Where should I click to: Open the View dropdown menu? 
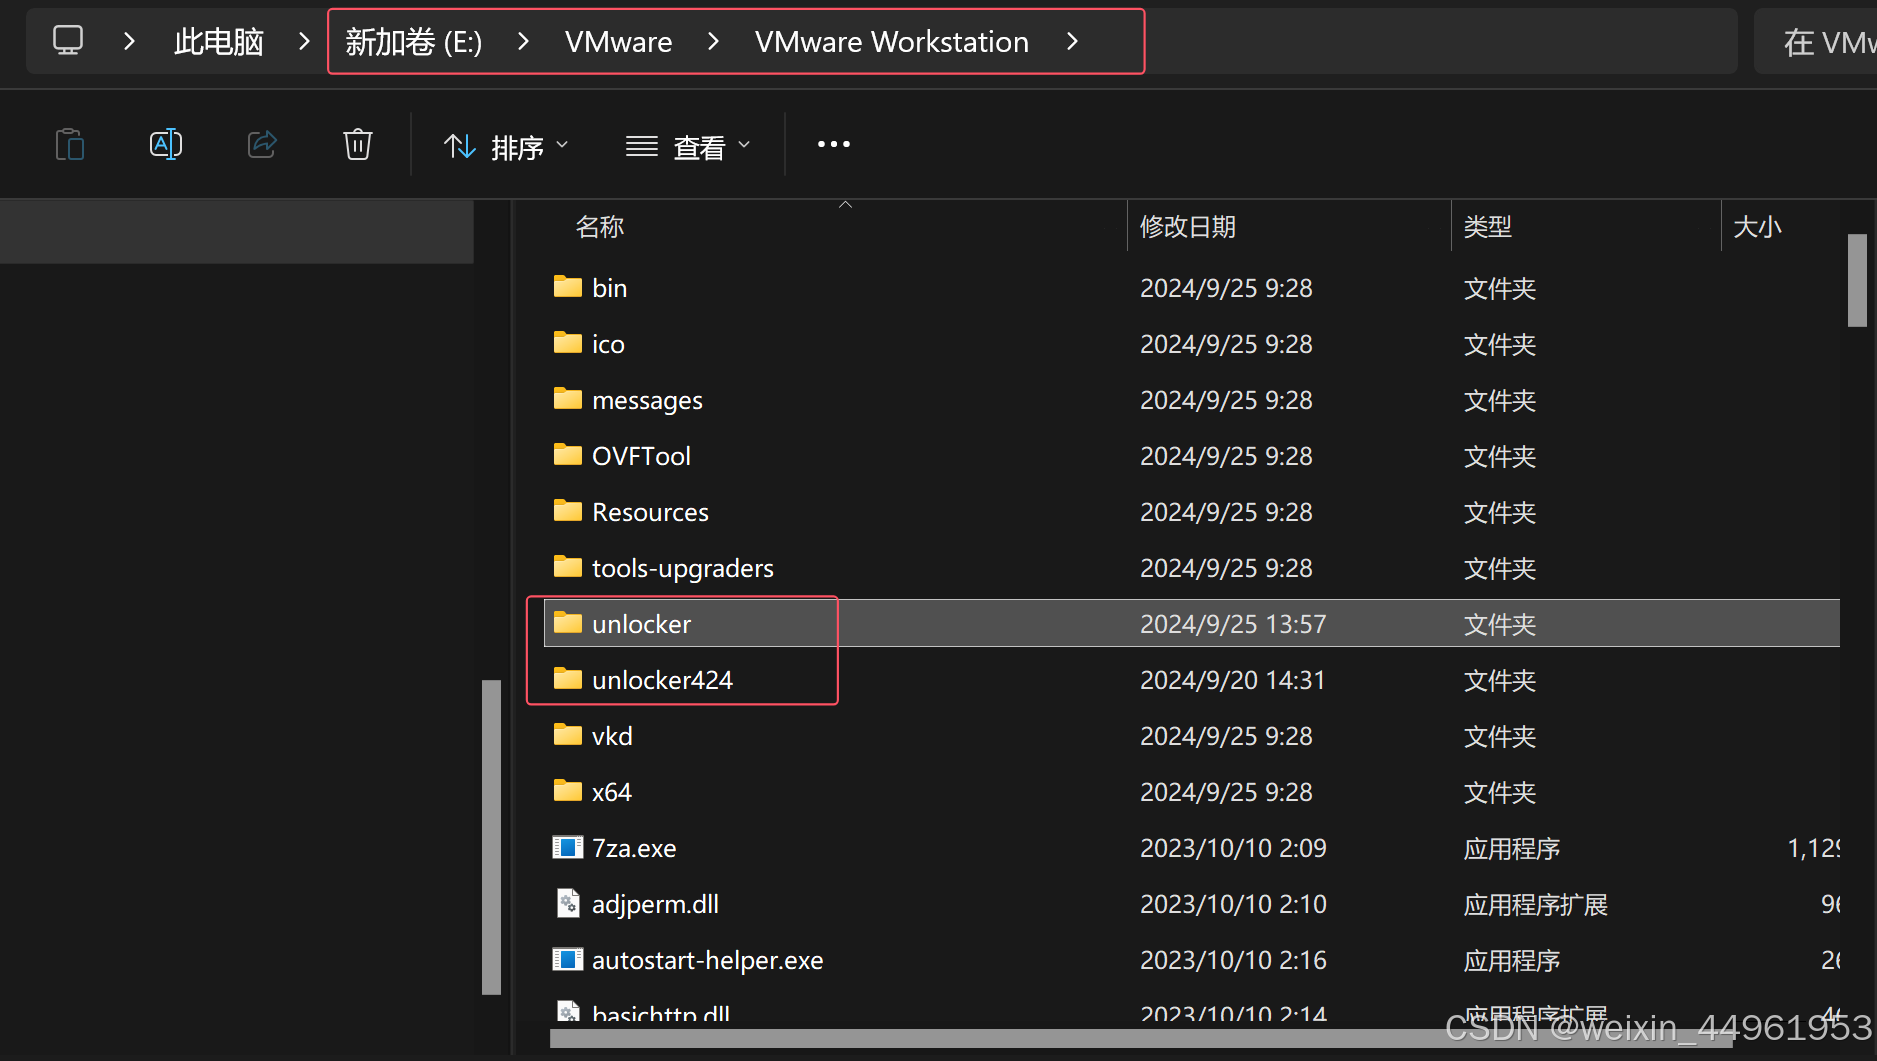tap(688, 147)
